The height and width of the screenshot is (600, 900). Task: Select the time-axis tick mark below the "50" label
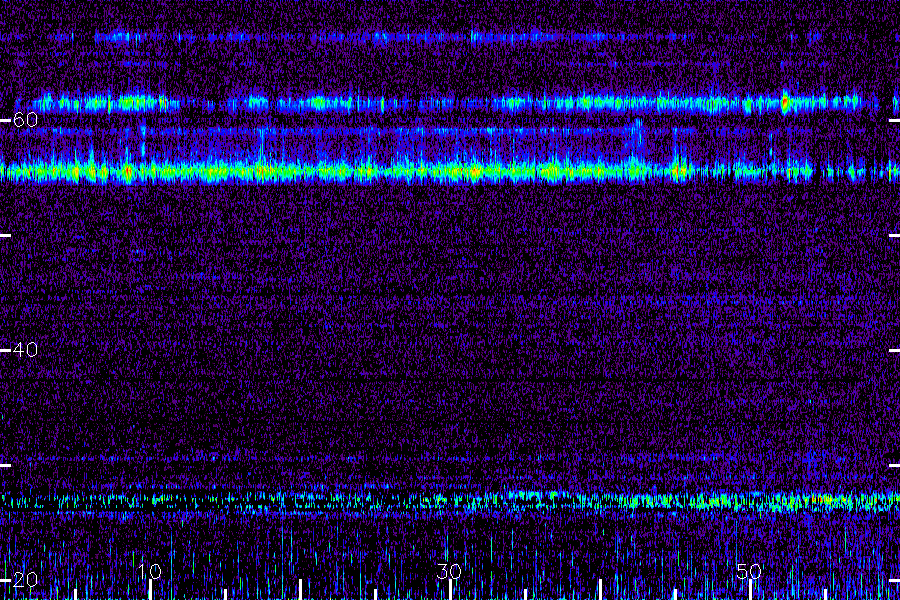coord(750,590)
